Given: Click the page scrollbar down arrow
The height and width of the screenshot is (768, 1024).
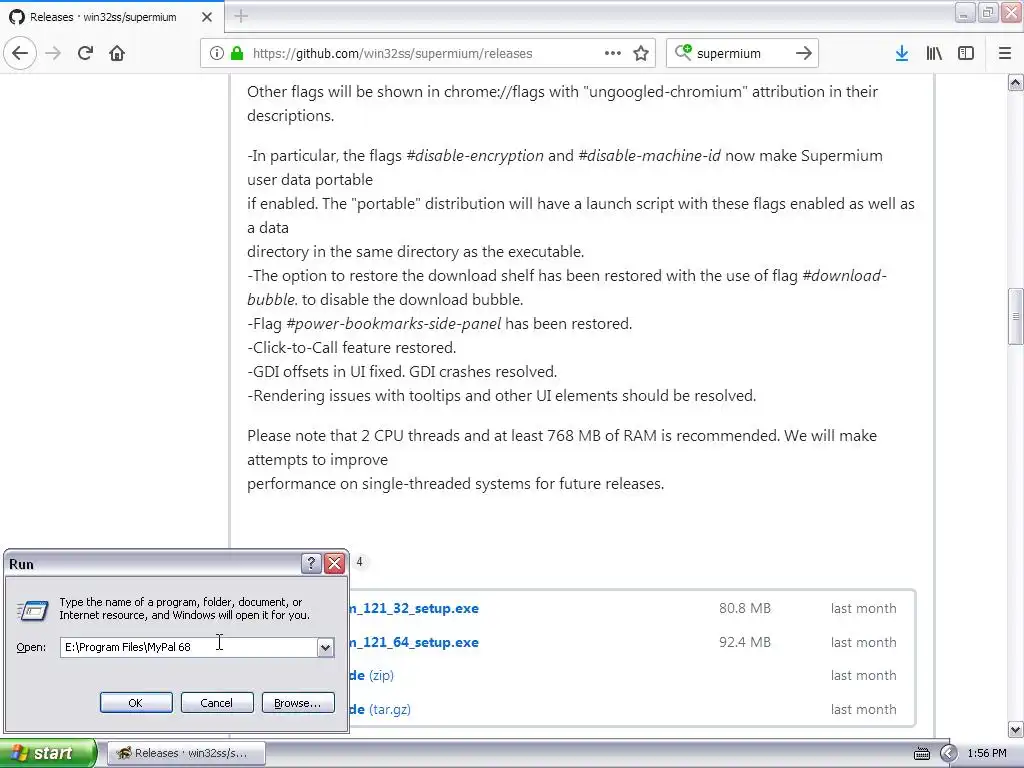Looking at the screenshot, I should coord(1016,729).
